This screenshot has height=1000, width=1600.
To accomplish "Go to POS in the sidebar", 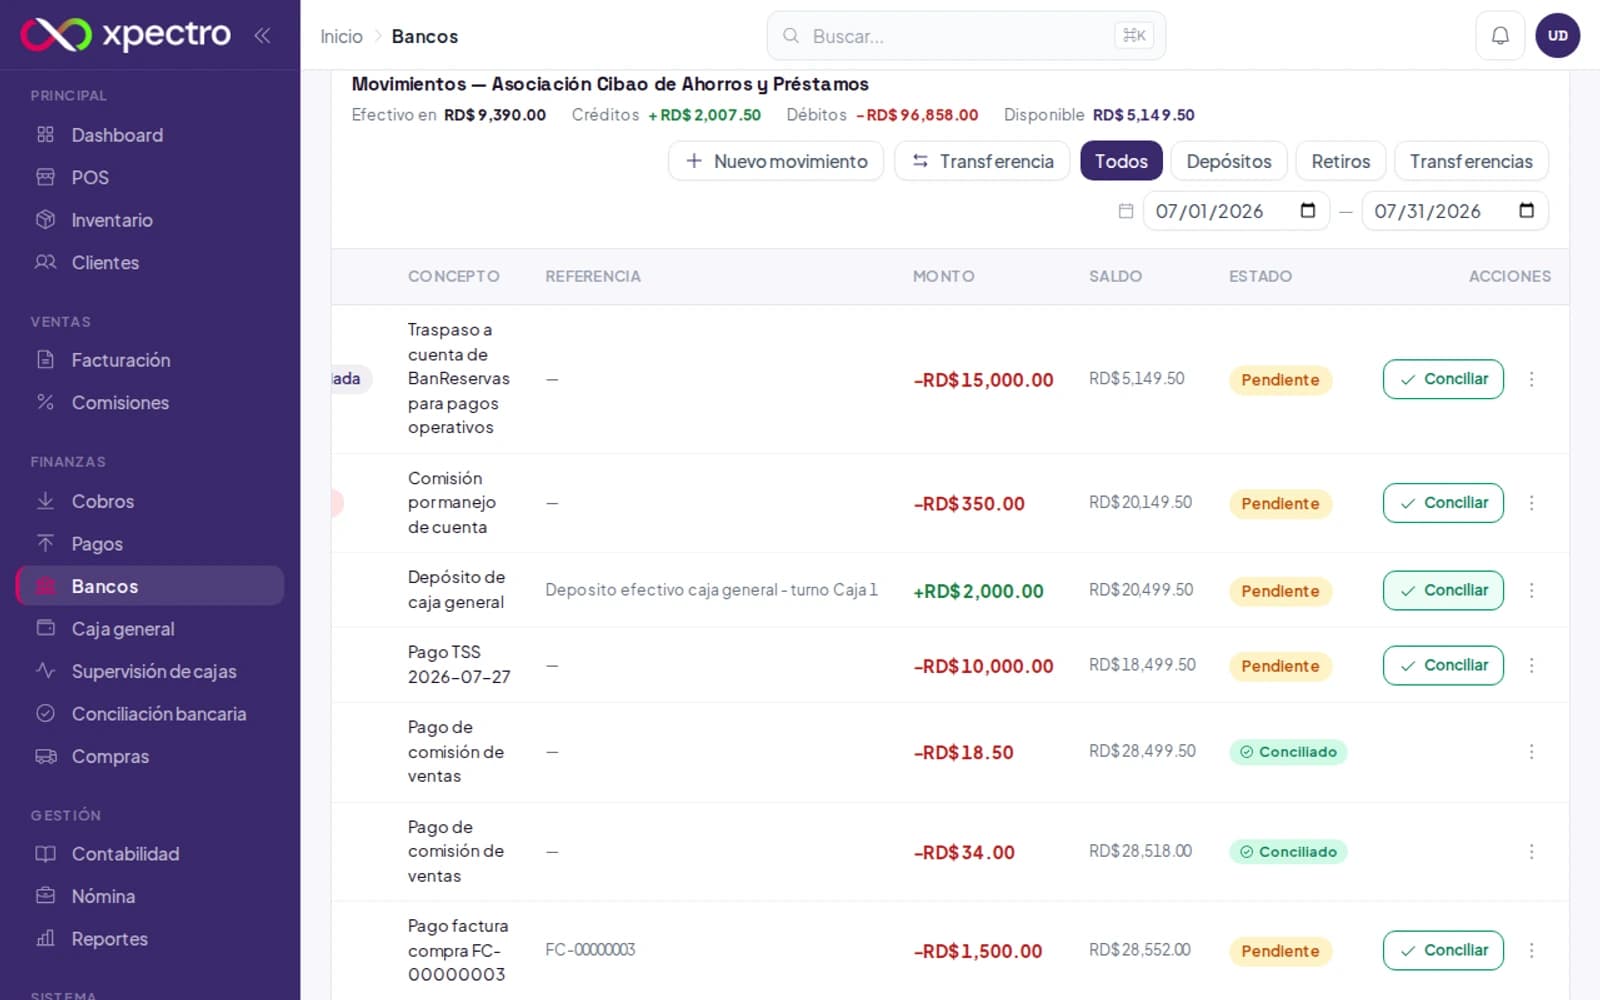I will tap(150, 177).
